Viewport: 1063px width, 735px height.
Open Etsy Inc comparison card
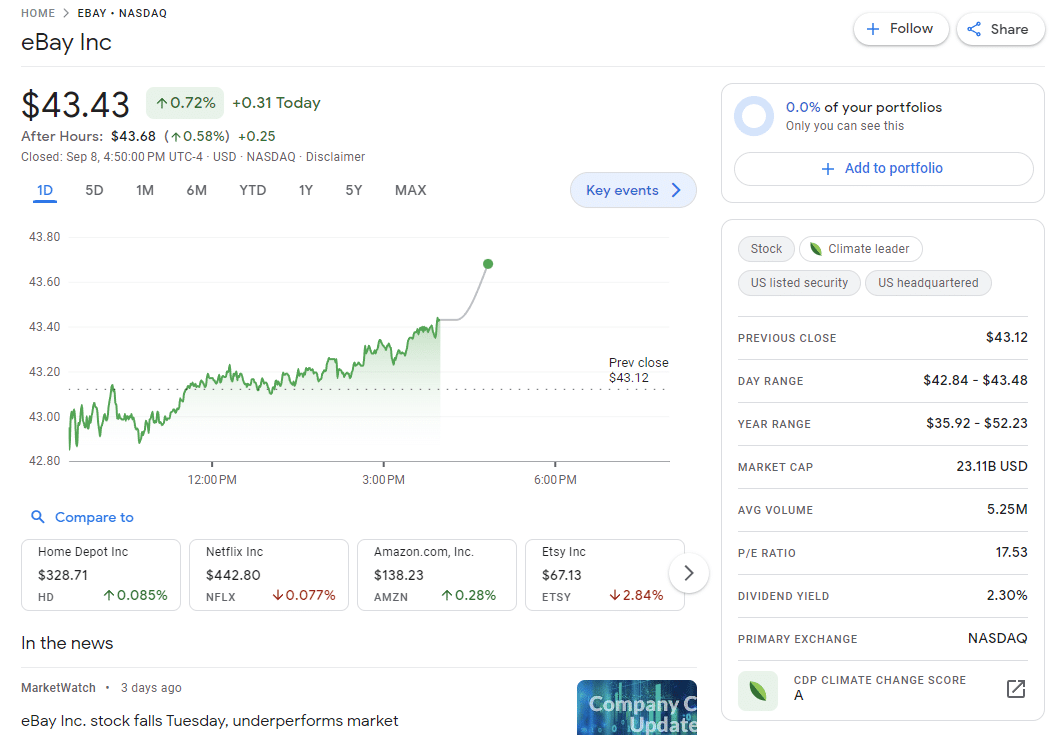point(605,575)
